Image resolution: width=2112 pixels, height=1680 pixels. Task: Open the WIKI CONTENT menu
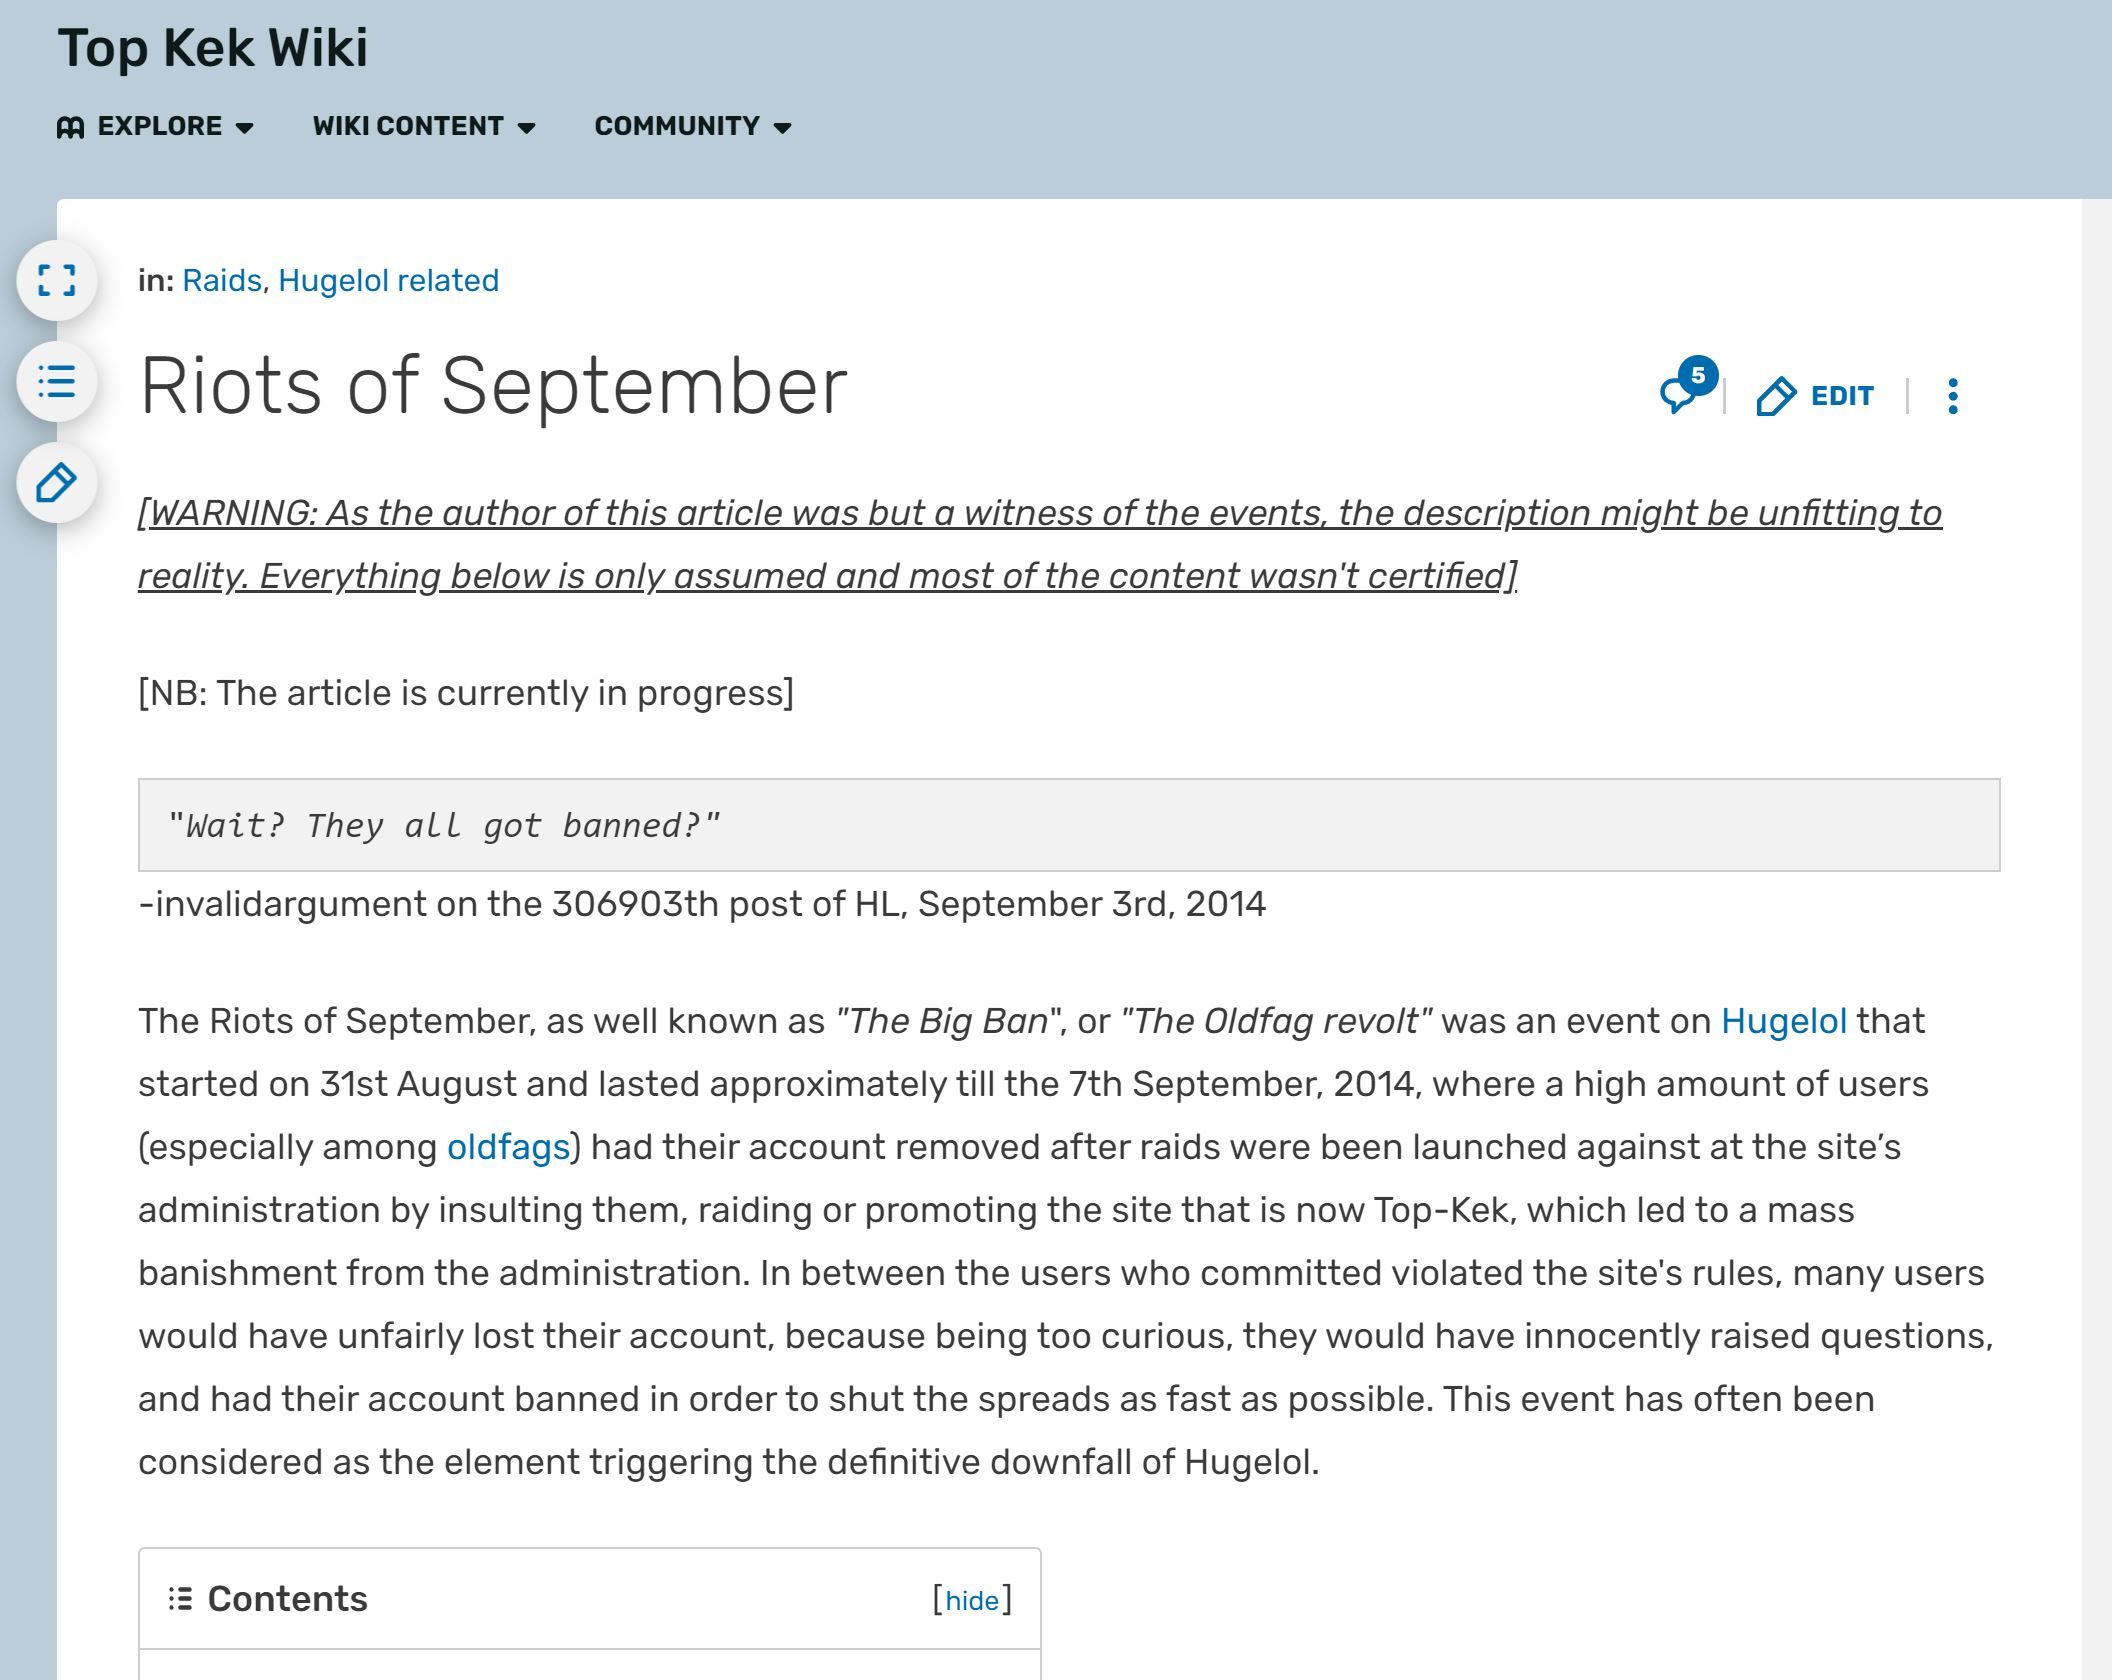point(424,126)
